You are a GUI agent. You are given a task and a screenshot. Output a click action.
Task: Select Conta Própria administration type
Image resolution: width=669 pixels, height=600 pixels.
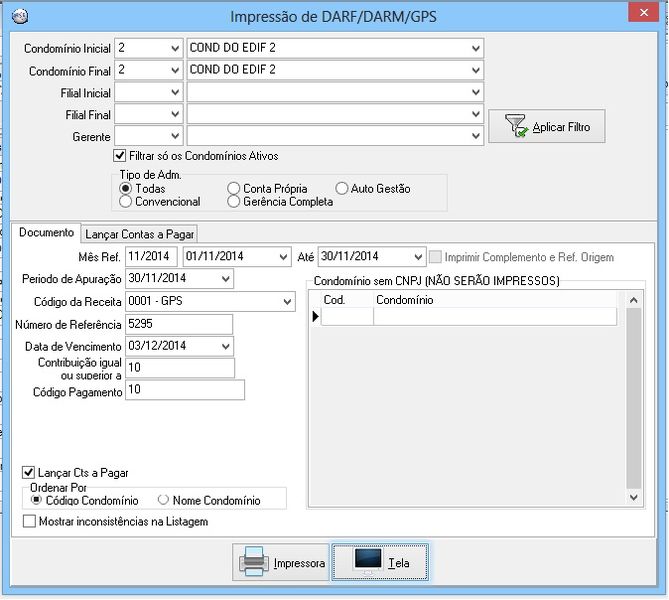point(233,188)
